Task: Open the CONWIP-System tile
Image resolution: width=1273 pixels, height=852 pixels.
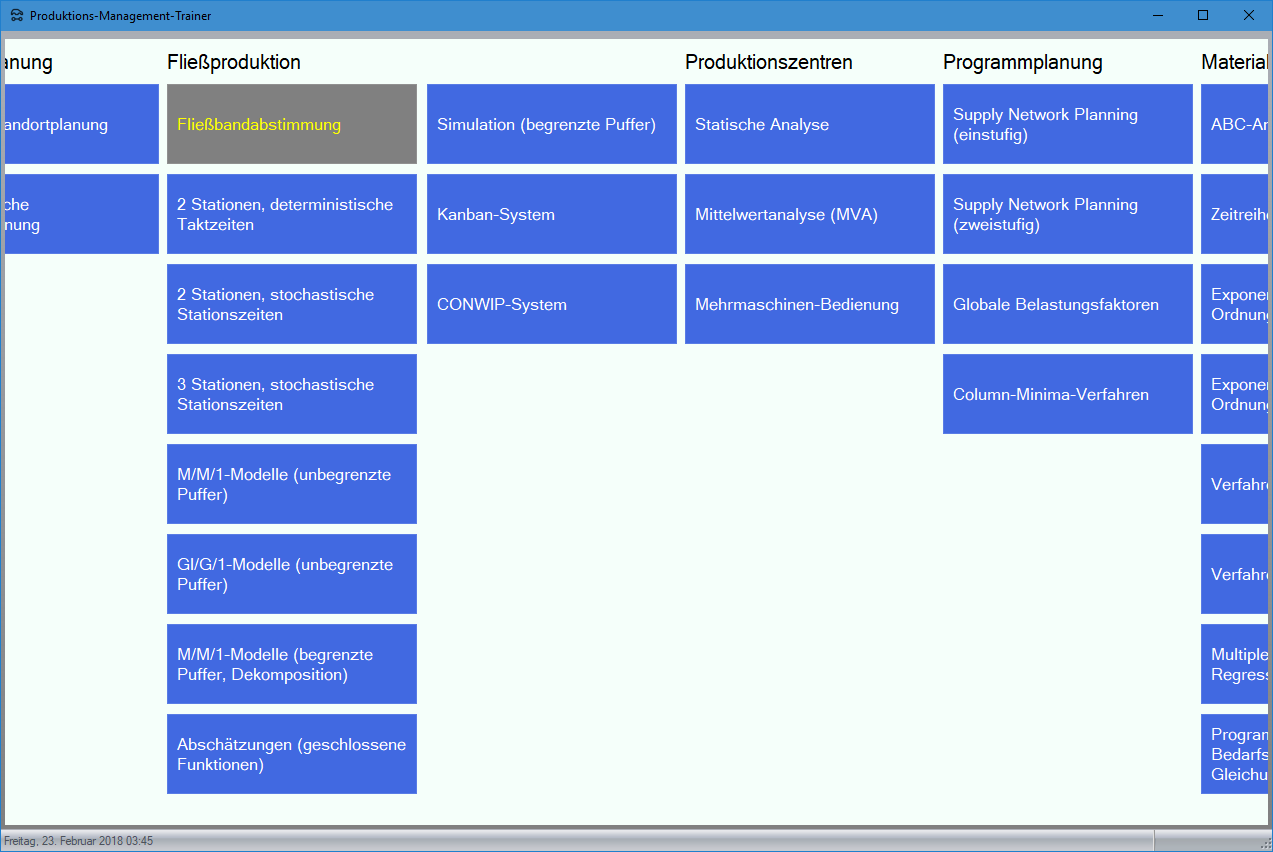Action: (x=551, y=304)
